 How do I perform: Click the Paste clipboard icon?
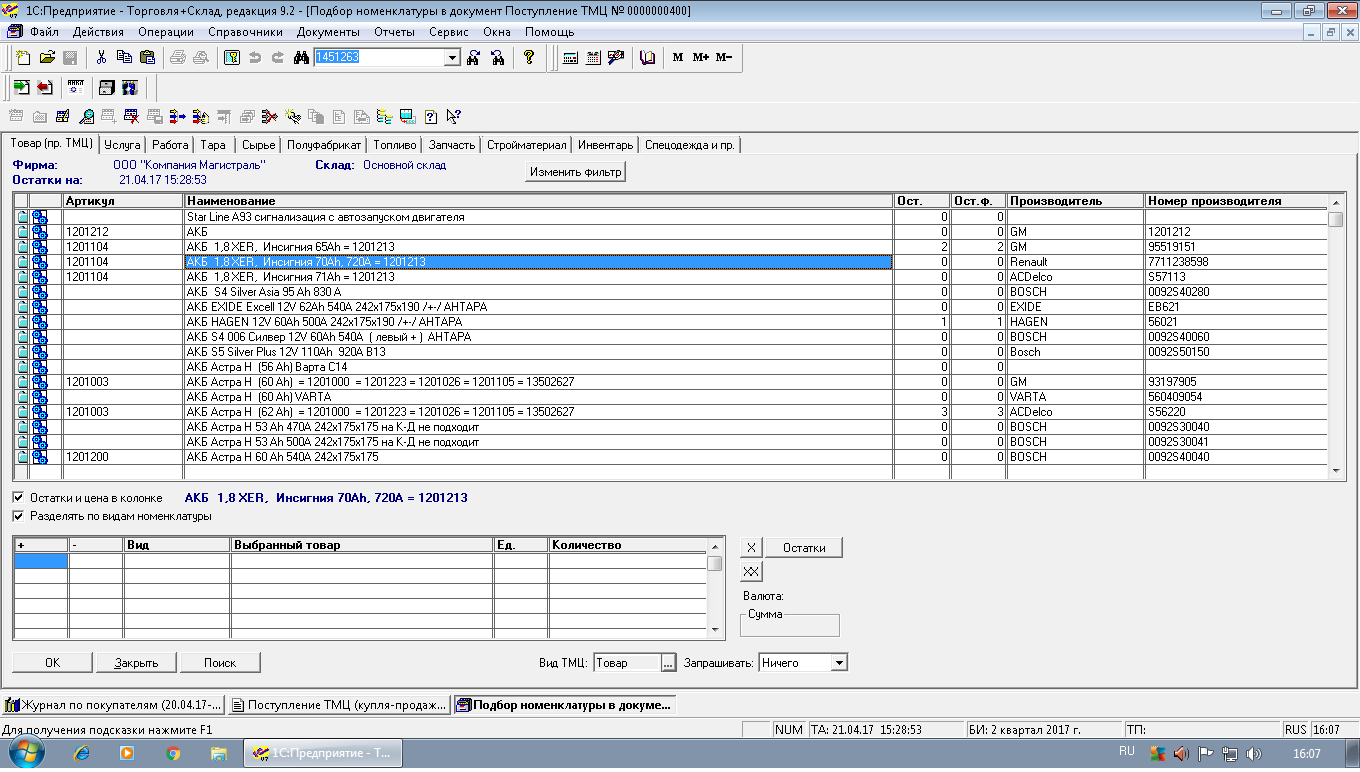(x=147, y=58)
